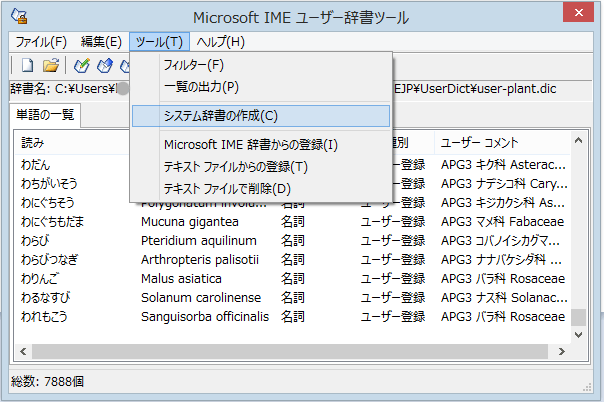This screenshot has width=604, height=402.
Task: Click the 総数: 7888個 status text
Action: click(47, 382)
